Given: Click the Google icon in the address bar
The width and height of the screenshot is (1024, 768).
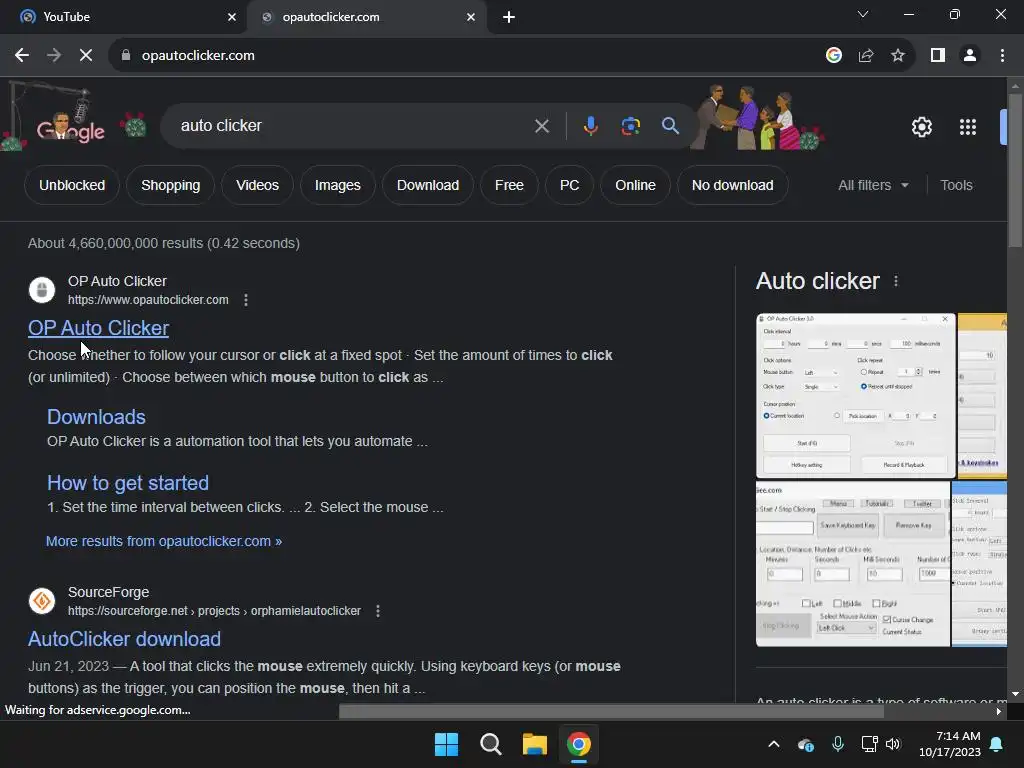Looking at the screenshot, I should 833,56.
